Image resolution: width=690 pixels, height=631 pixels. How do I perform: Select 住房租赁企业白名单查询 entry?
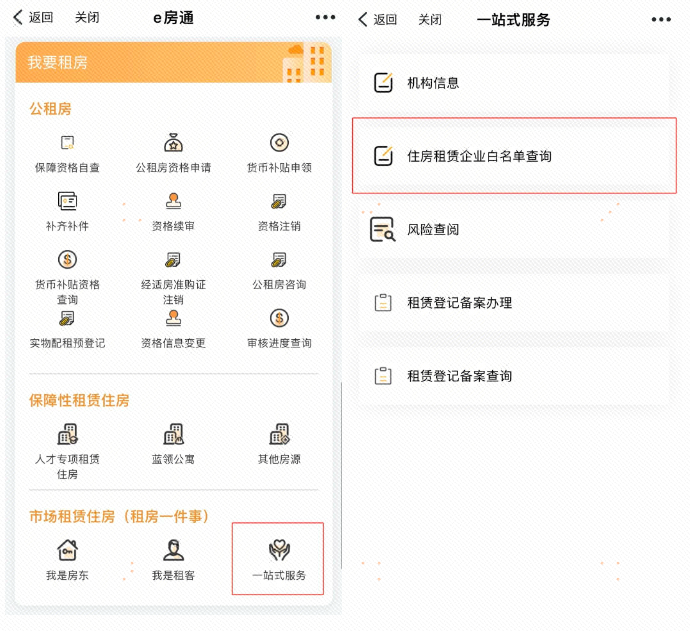click(514, 156)
